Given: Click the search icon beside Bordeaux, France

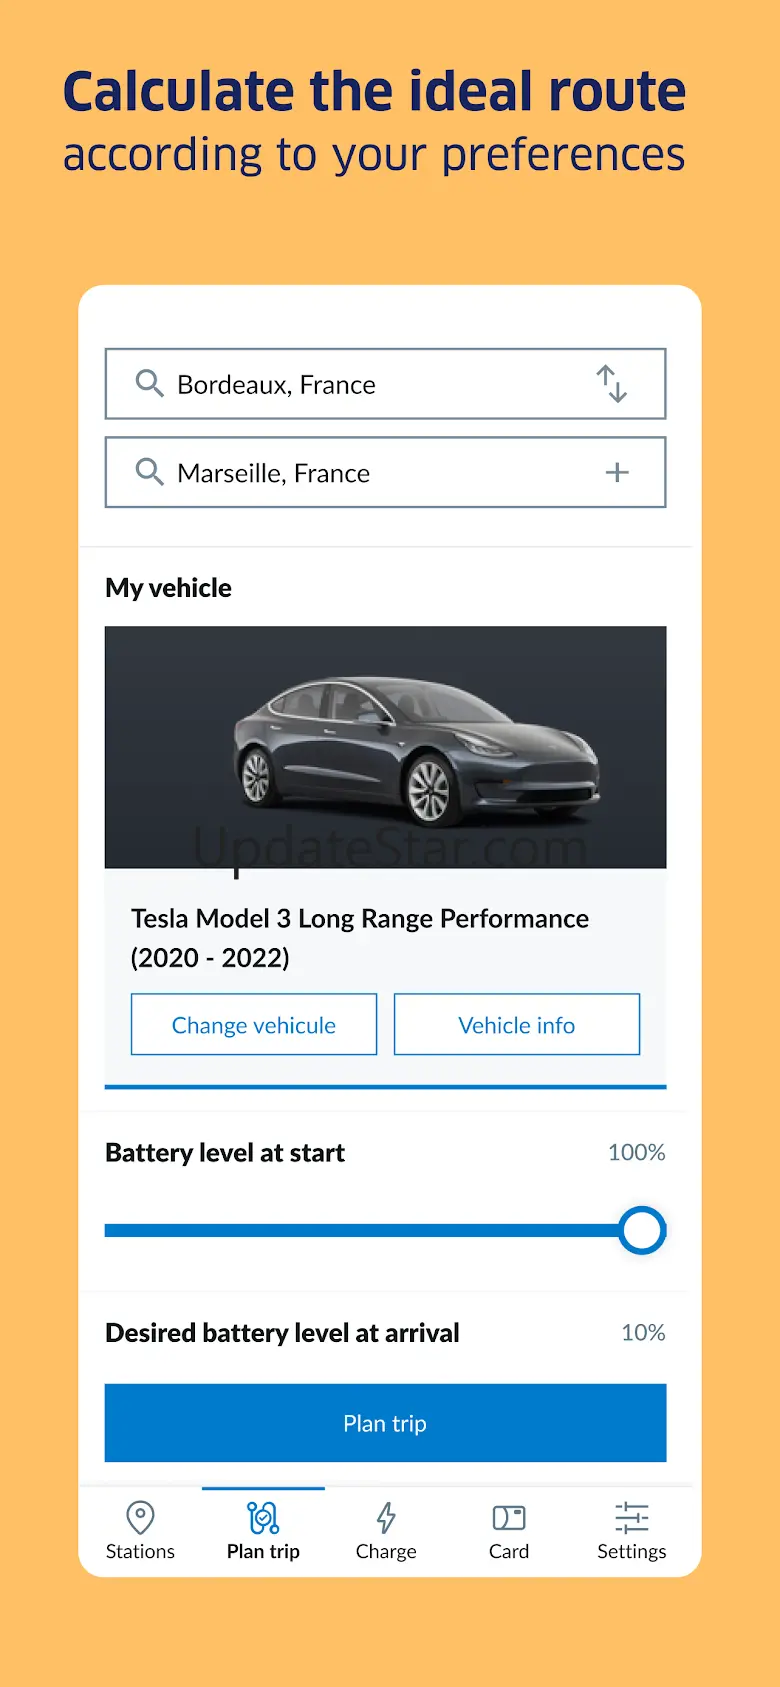Looking at the screenshot, I should point(149,383).
